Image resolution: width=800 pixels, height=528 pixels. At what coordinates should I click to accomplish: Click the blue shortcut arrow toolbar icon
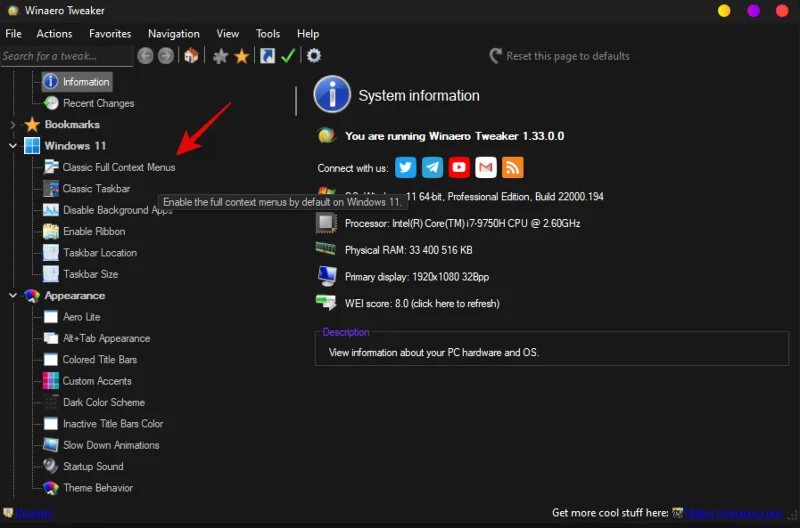pos(267,56)
